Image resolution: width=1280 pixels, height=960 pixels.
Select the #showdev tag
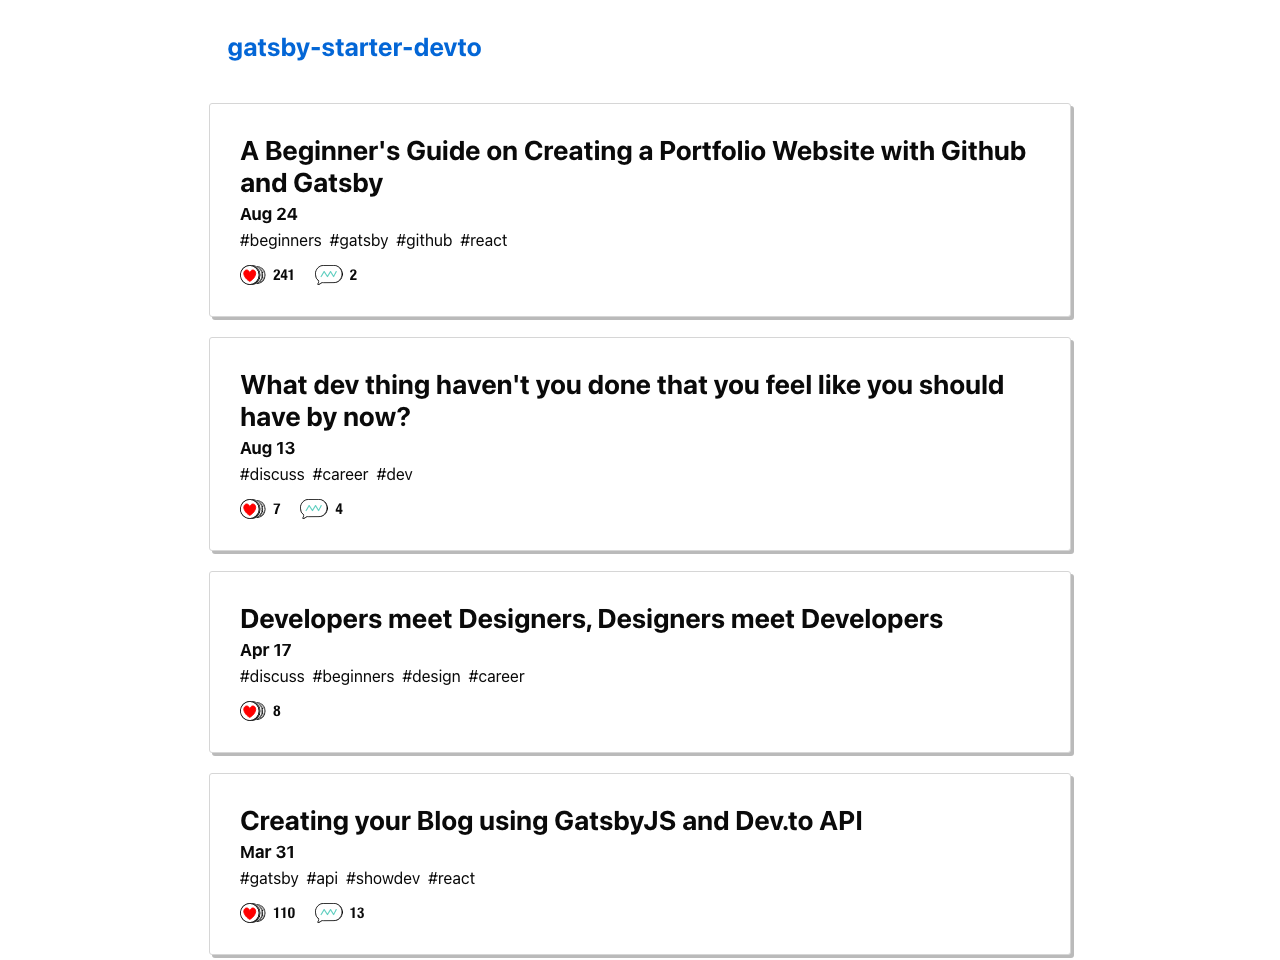point(383,878)
